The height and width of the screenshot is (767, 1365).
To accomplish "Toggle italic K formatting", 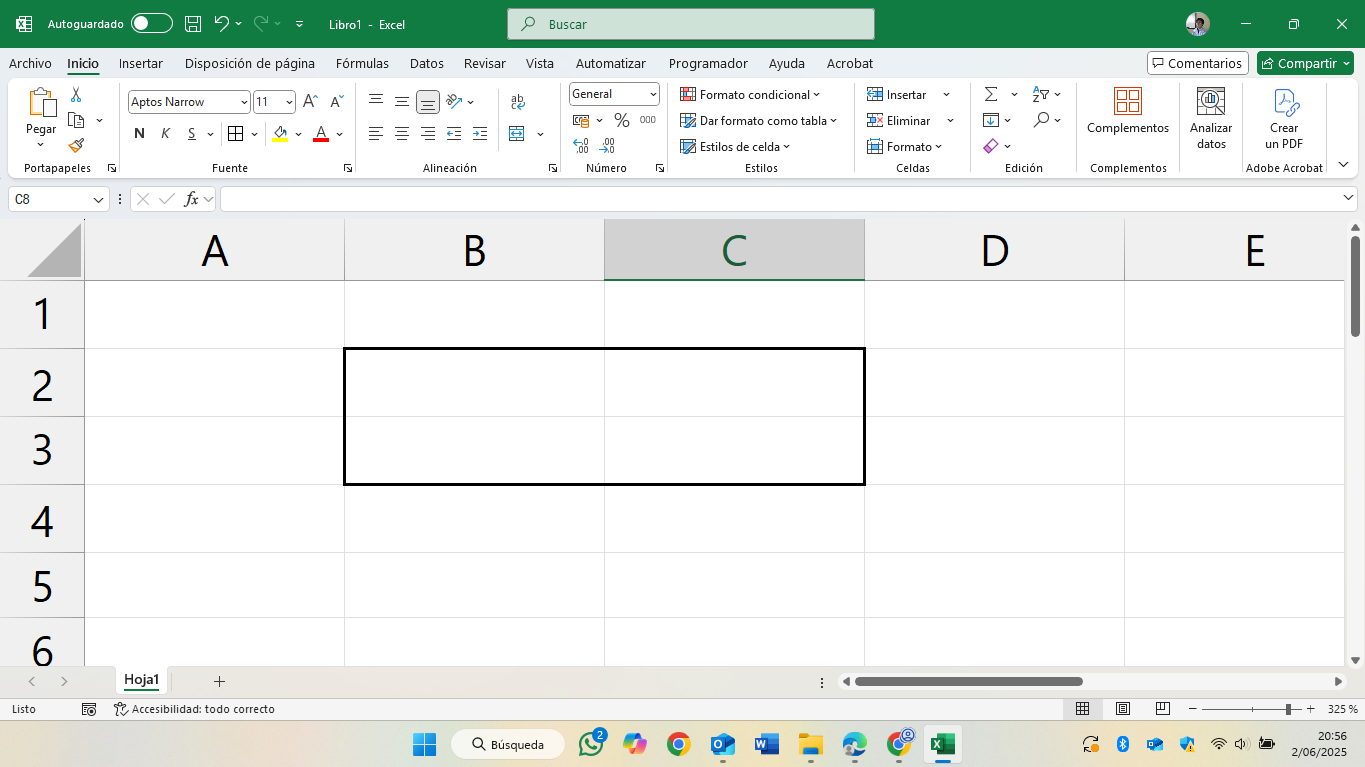I will [x=166, y=133].
